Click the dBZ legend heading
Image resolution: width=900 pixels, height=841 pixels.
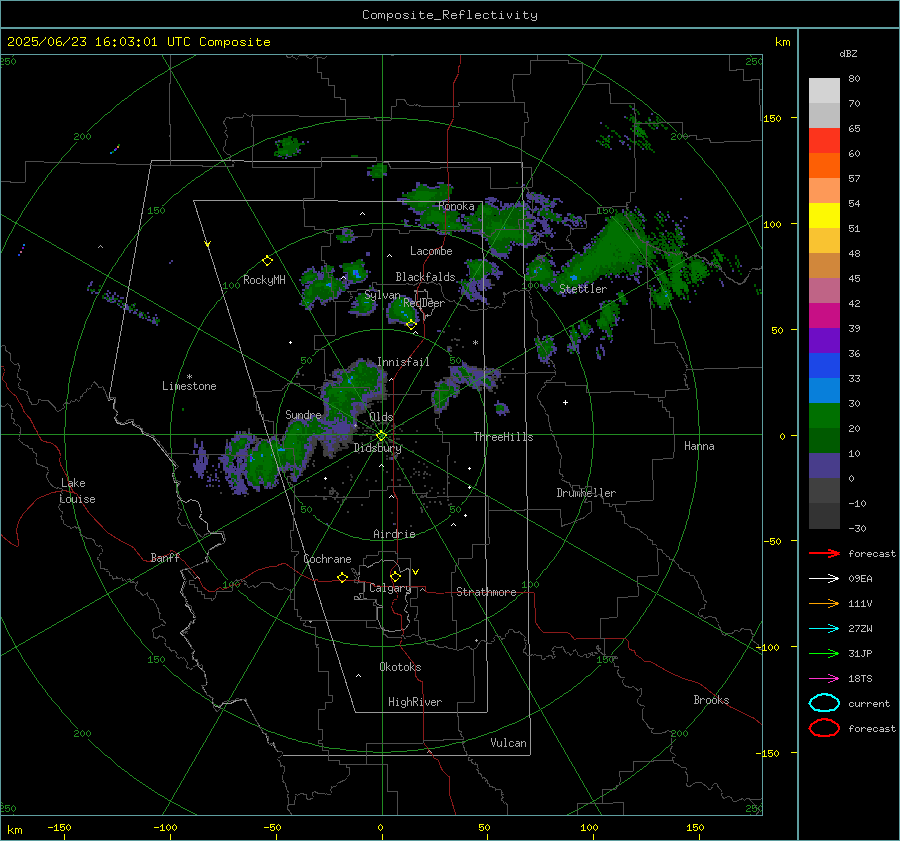(848, 53)
